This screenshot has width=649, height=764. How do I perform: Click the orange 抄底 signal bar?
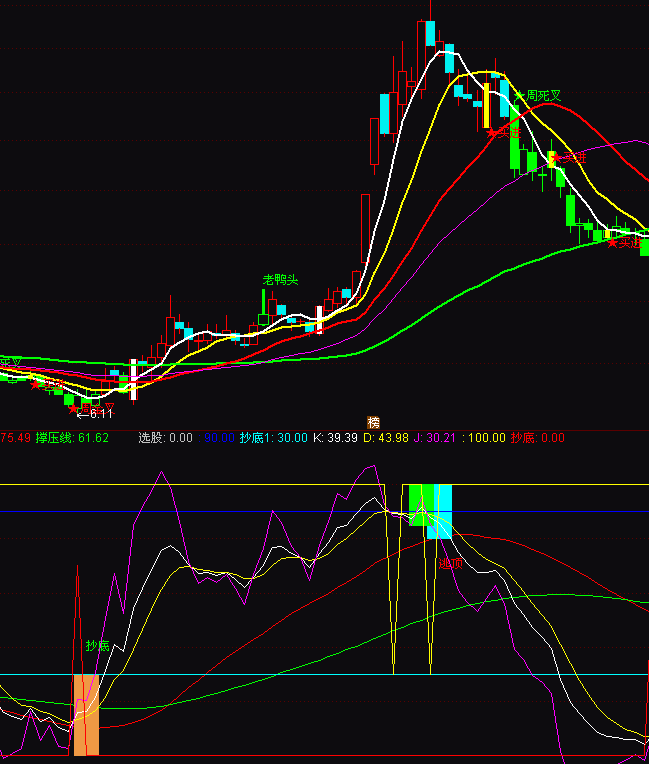86,714
